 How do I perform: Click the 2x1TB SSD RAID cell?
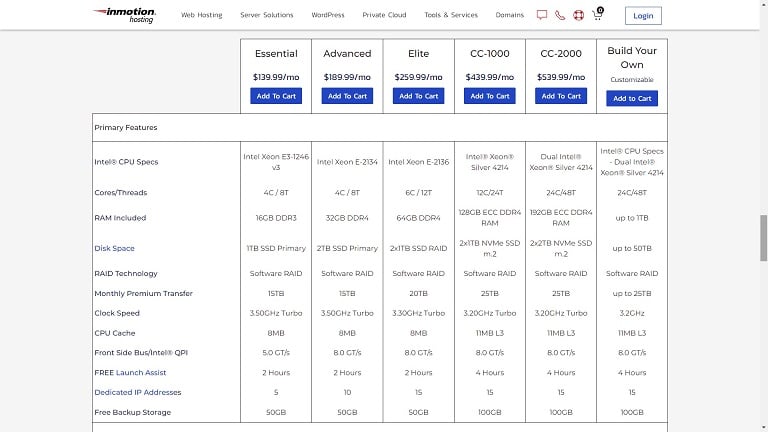[418, 248]
